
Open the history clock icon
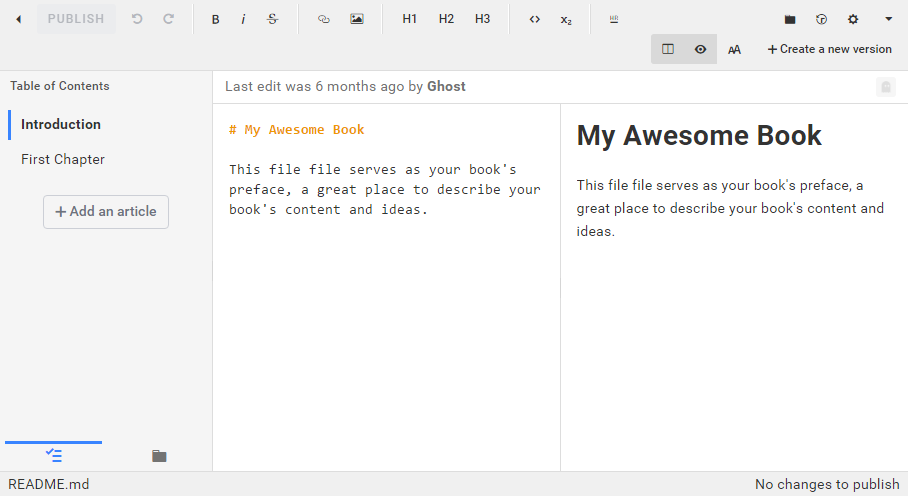(x=821, y=19)
